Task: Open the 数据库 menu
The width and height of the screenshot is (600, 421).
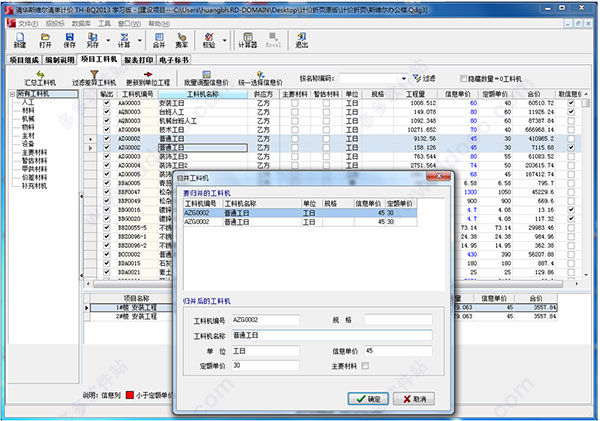Action: [81, 24]
